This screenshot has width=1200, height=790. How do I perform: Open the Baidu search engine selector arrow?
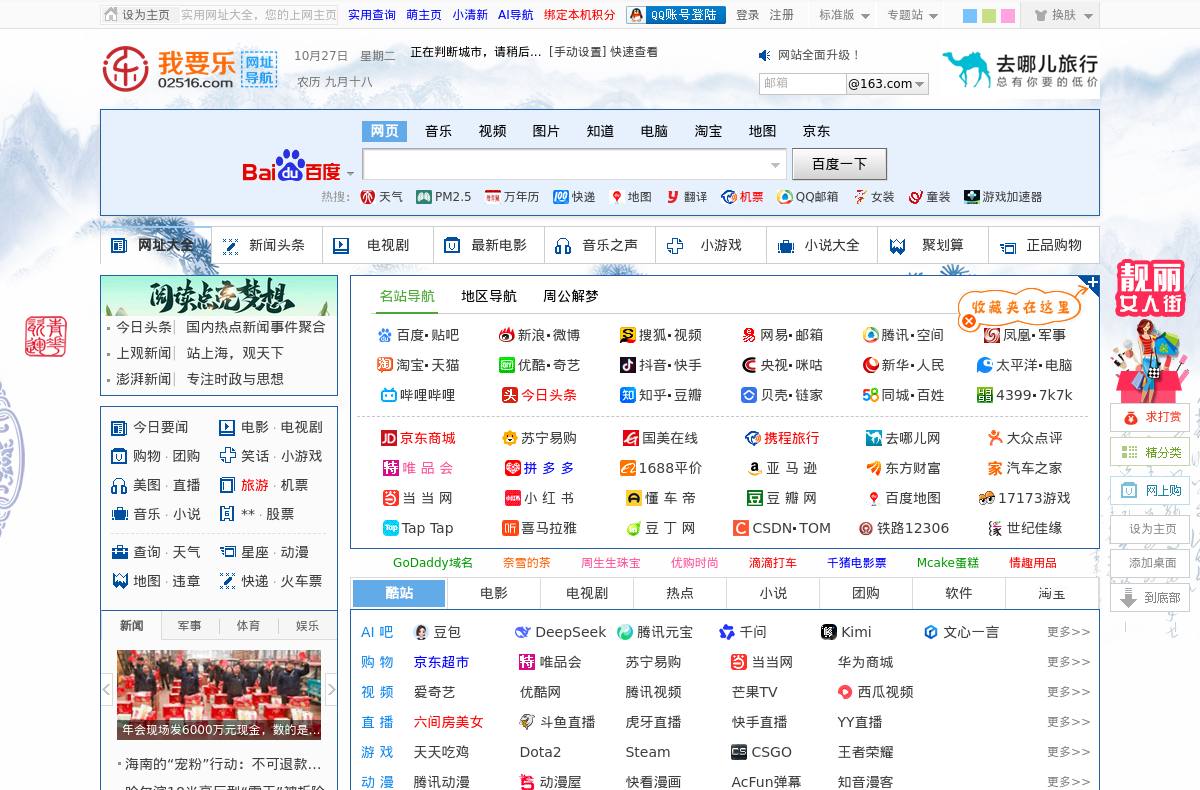click(350, 174)
